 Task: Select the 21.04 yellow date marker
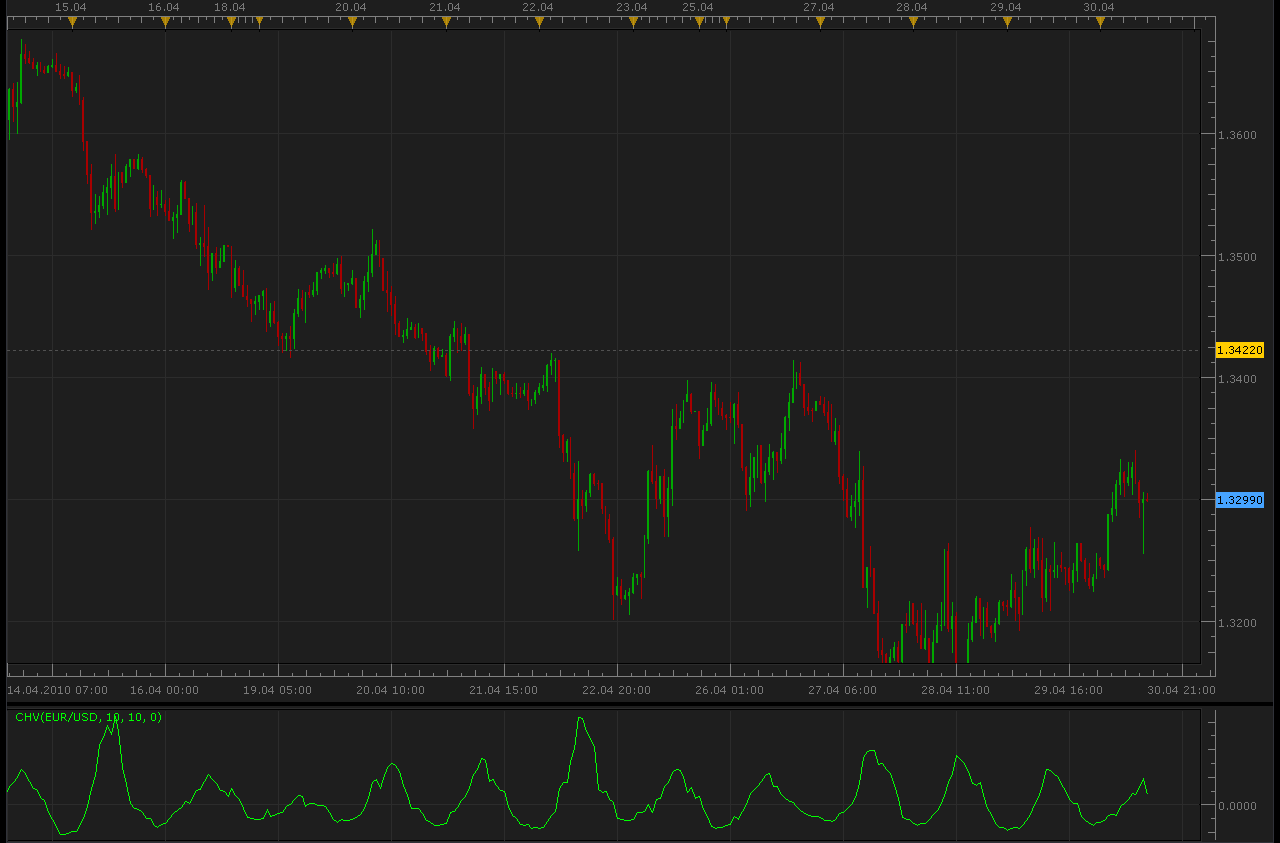pos(446,21)
